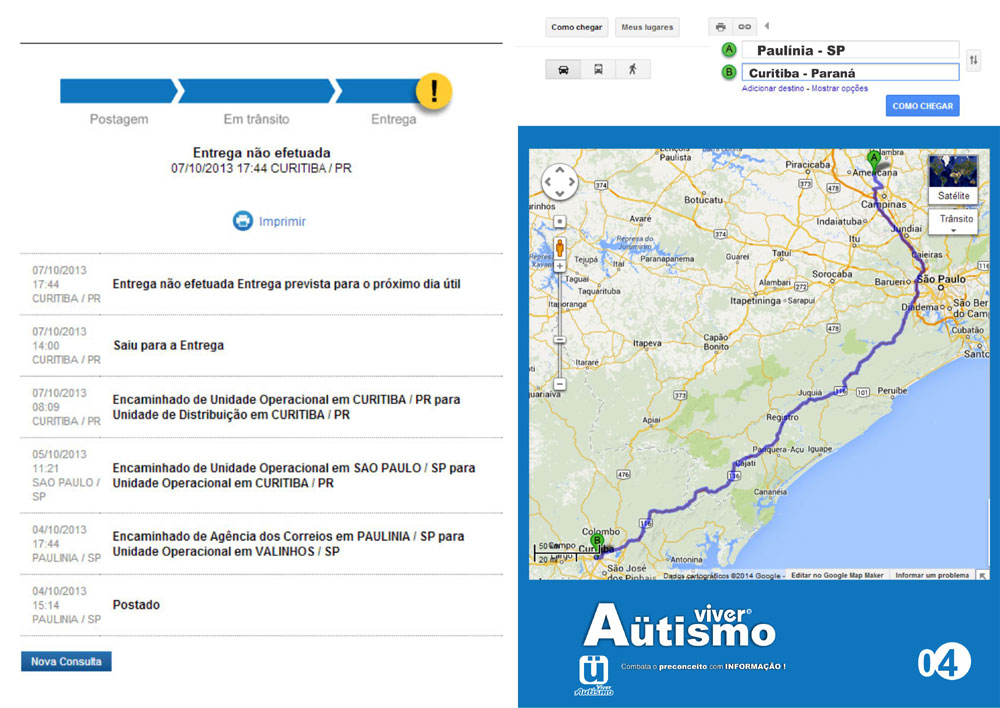Select the car driving mode icon
Screen dimensions: 1000x708
pos(563,70)
